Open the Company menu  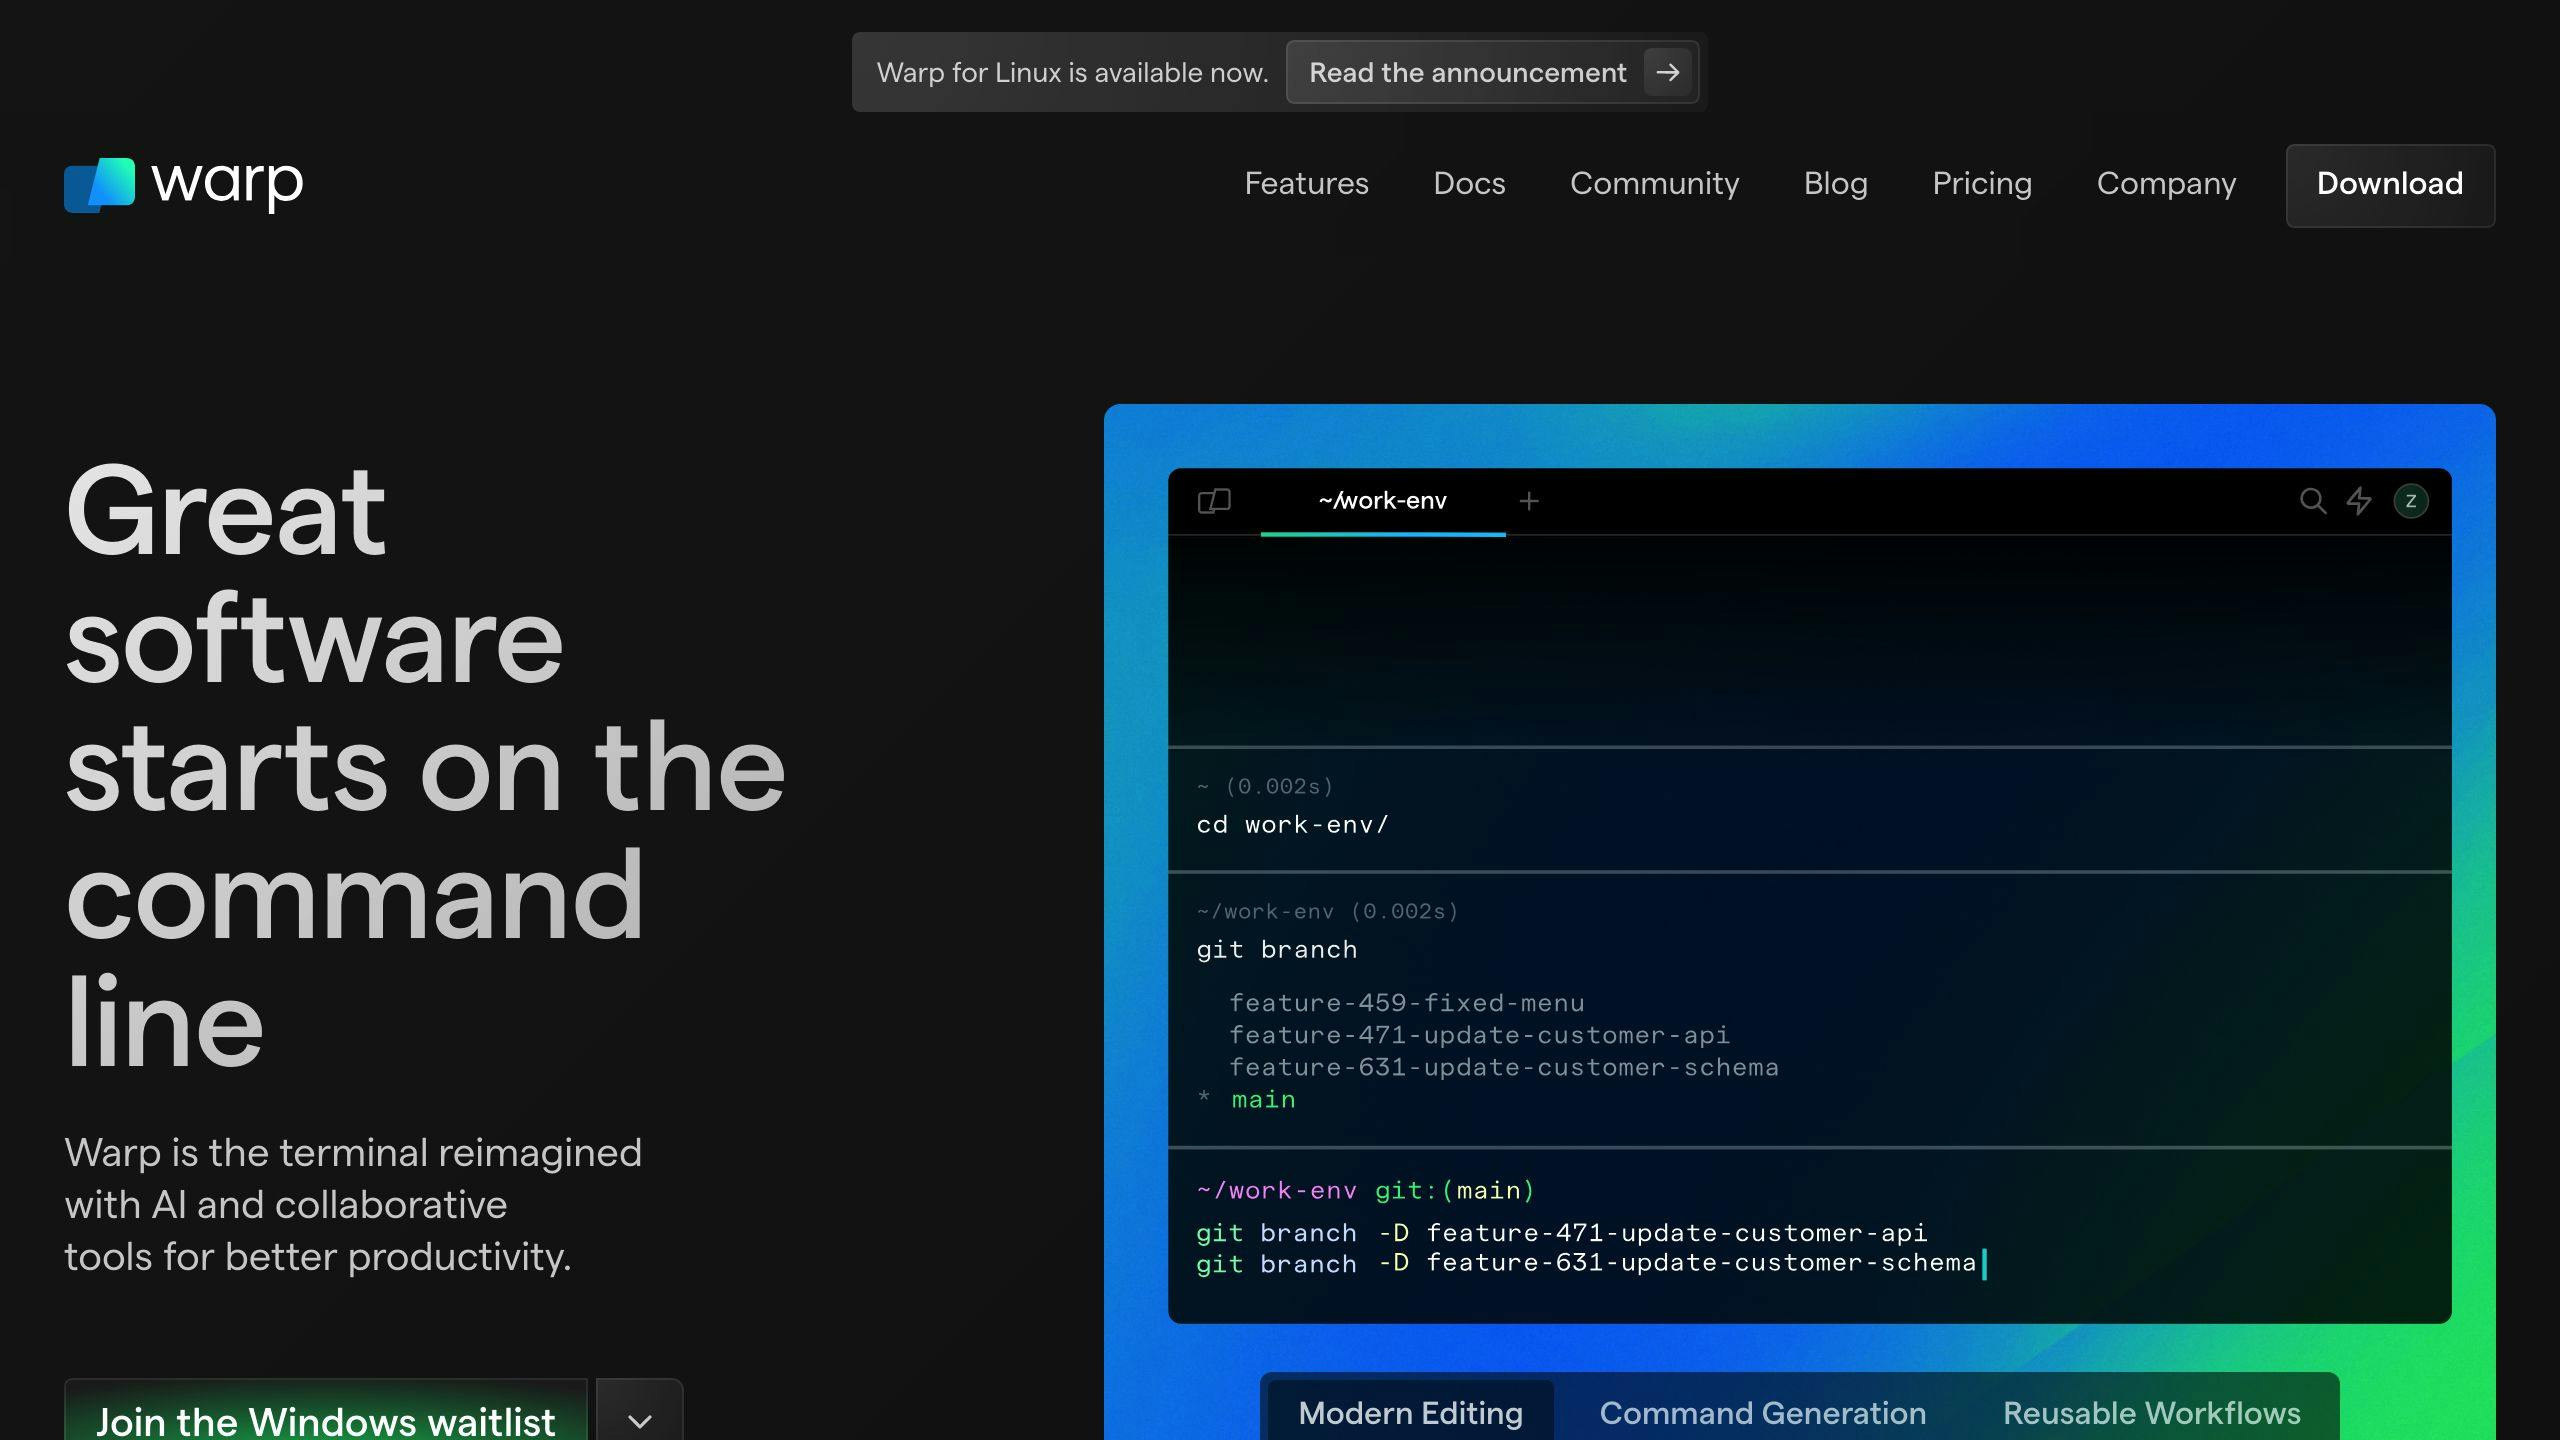[x=2166, y=184]
